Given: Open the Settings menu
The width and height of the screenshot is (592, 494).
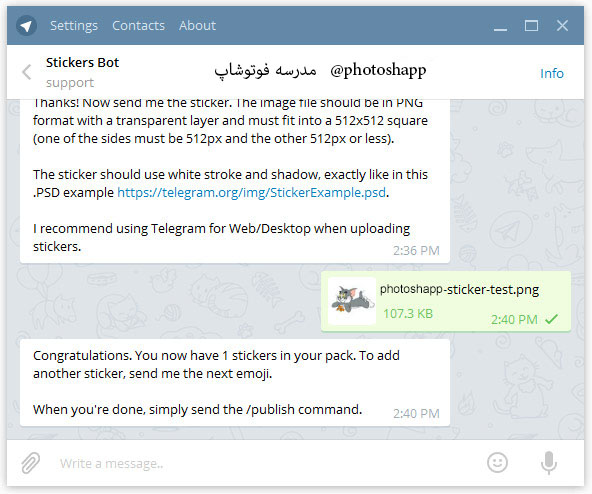Looking at the screenshot, I should [x=74, y=26].
